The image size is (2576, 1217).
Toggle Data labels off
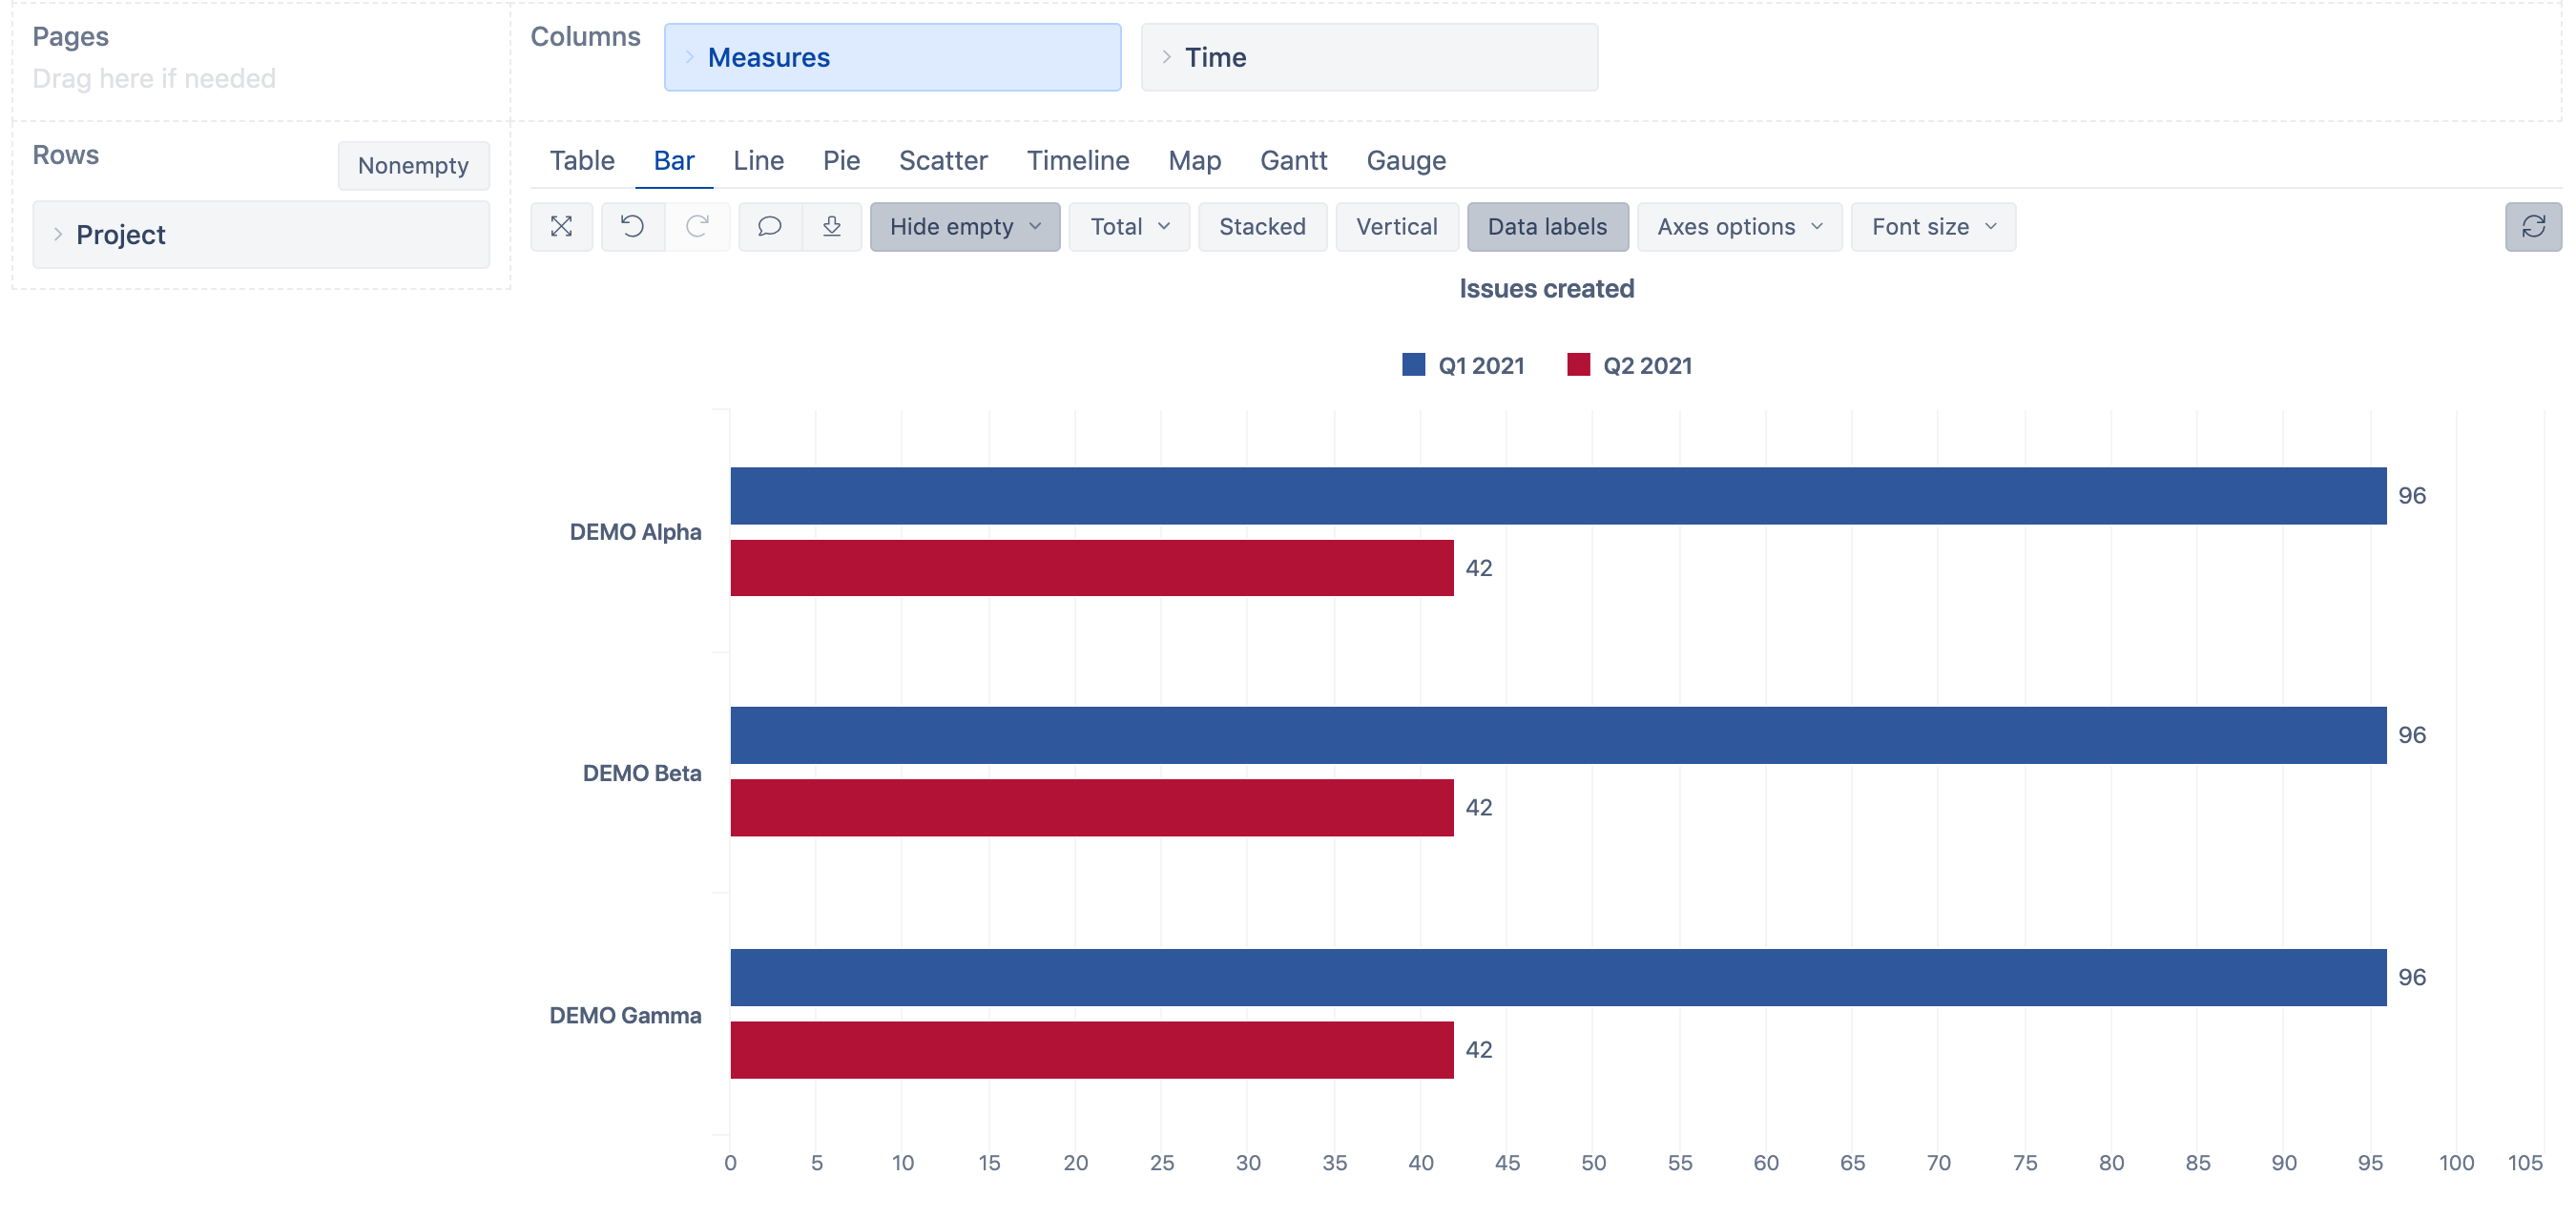[x=1547, y=227]
